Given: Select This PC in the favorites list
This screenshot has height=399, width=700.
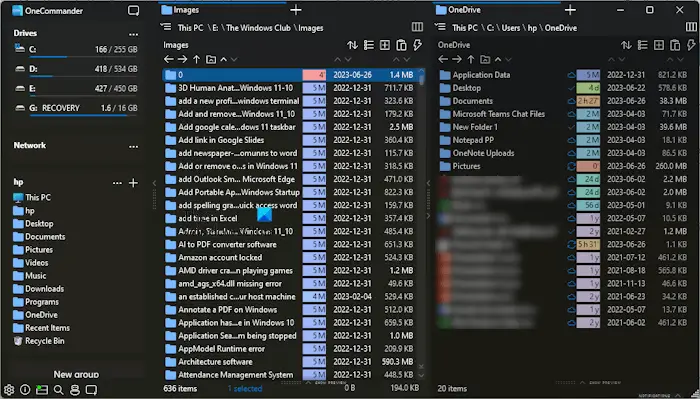Looking at the screenshot, I should point(32,197).
